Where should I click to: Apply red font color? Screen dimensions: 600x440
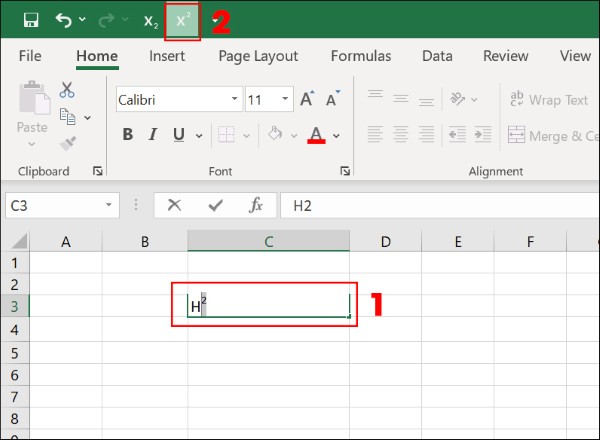pyautogui.click(x=316, y=135)
